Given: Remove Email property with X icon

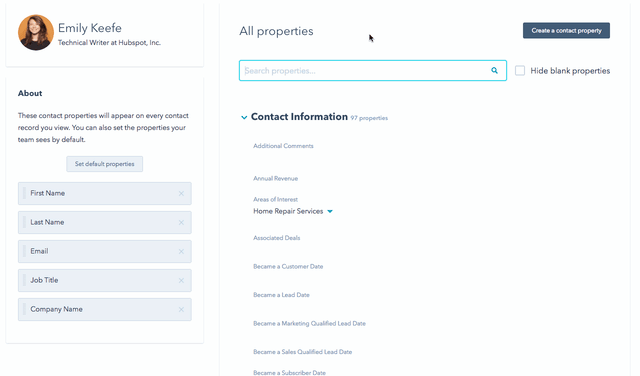Looking at the screenshot, I should (181, 251).
